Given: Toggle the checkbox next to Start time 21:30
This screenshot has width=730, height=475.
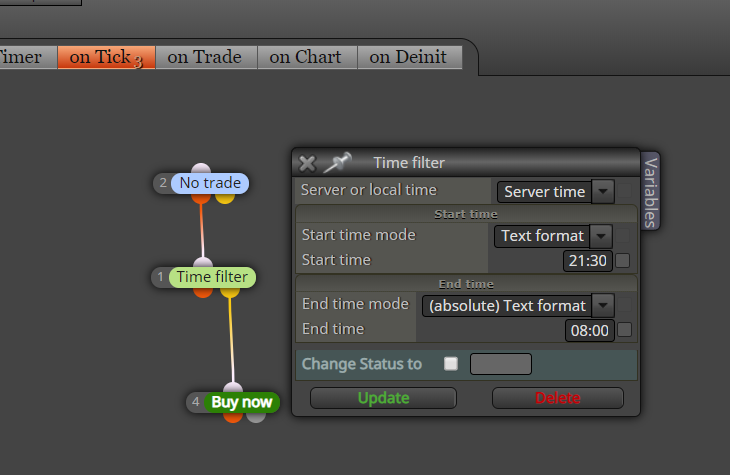Looking at the screenshot, I should tap(622, 260).
